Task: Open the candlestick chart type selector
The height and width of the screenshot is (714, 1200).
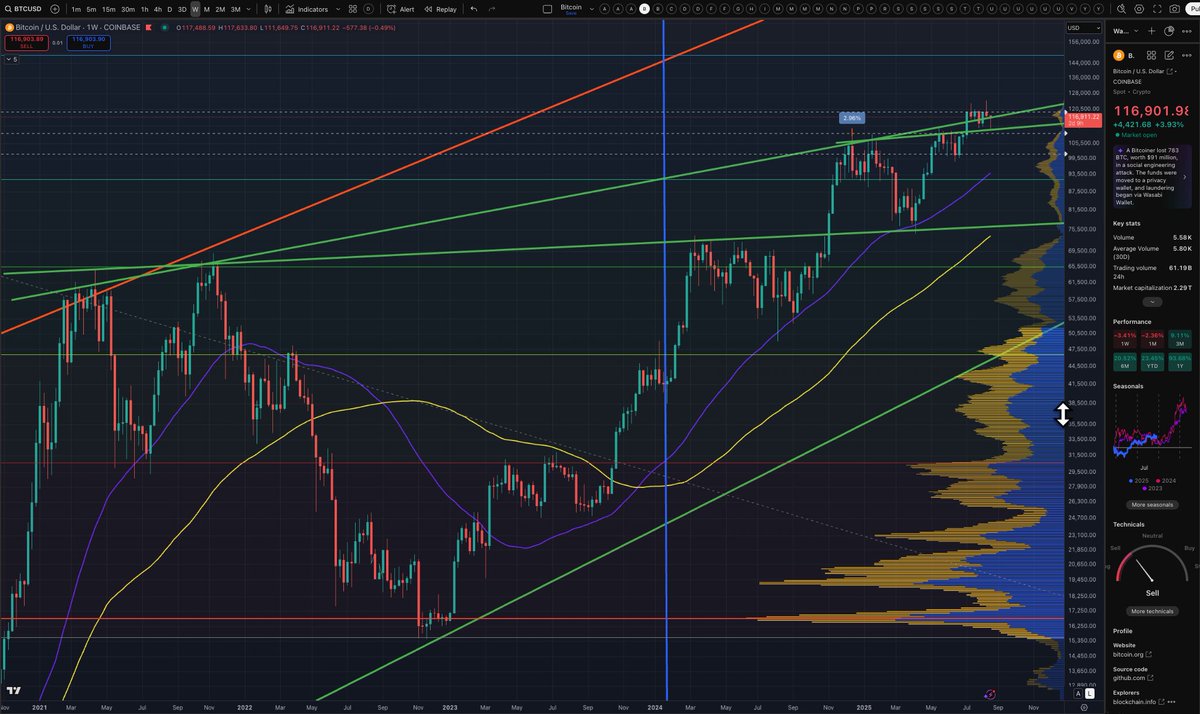Action: 267,9
